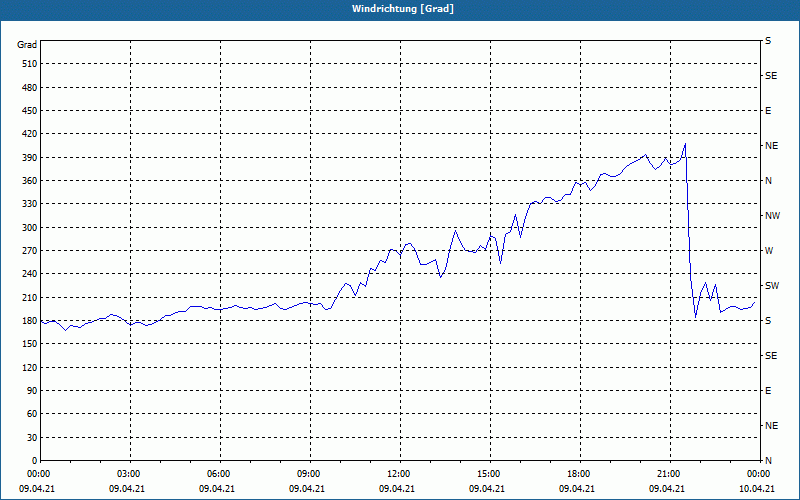Select the 18:00 time axis label

click(x=580, y=474)
